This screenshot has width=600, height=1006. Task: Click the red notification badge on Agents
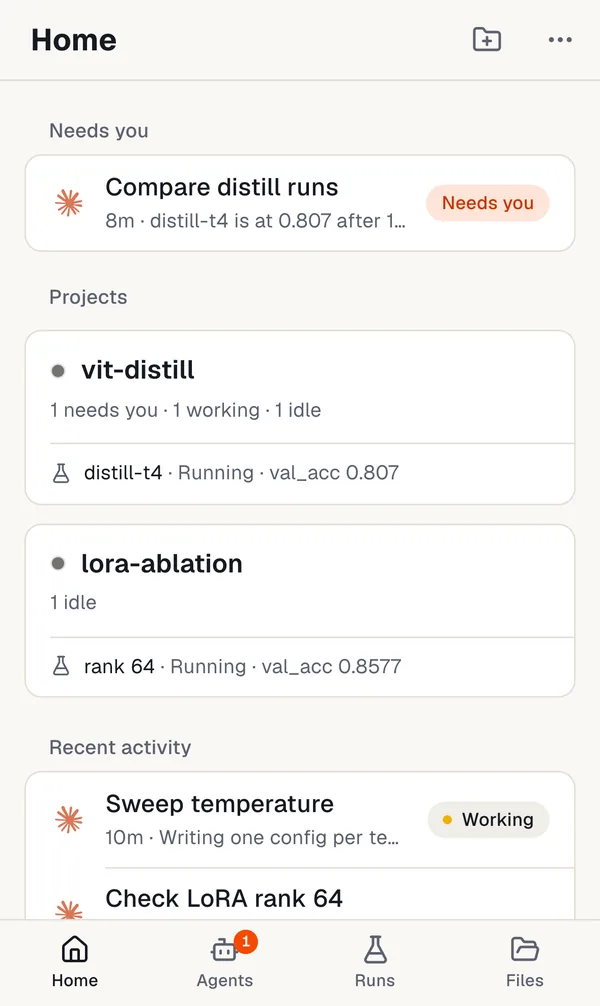pyautogui.click(x=246, y=941)
